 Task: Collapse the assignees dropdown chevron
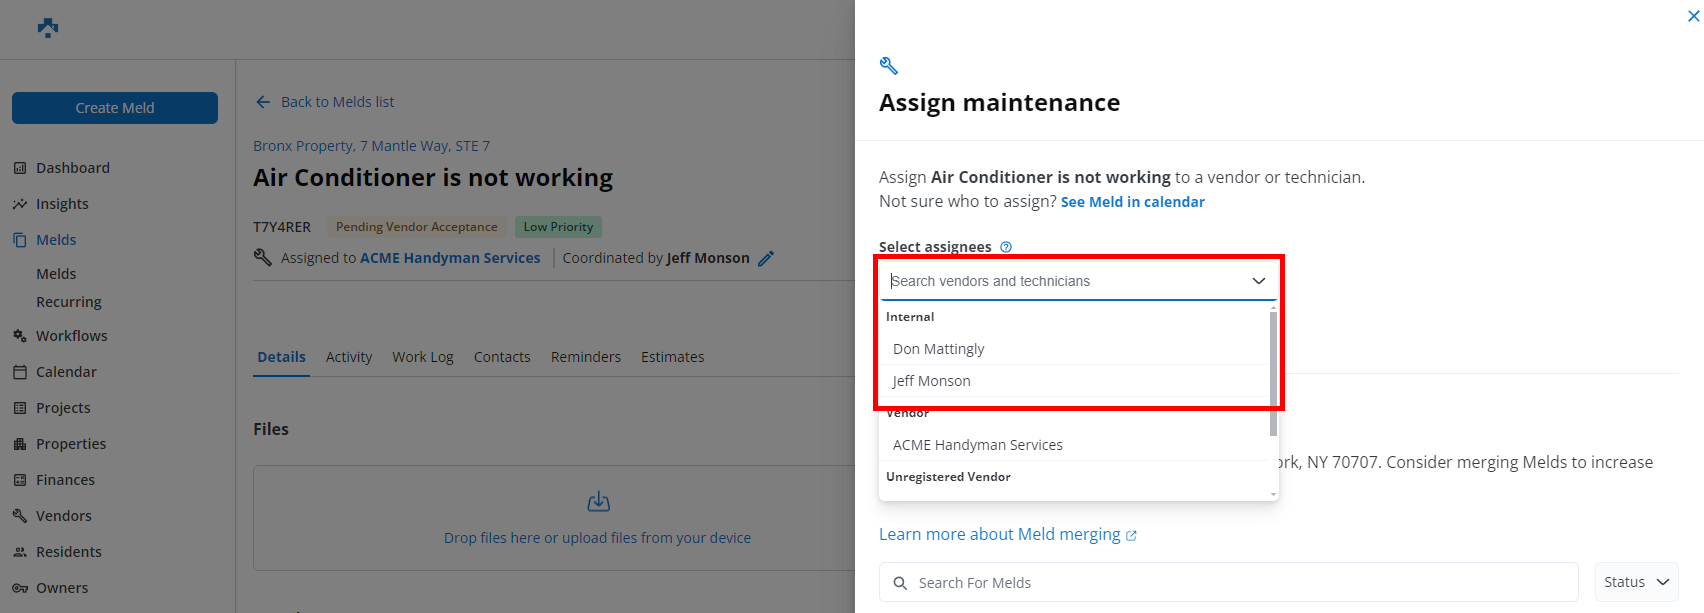coord(1259,281)
